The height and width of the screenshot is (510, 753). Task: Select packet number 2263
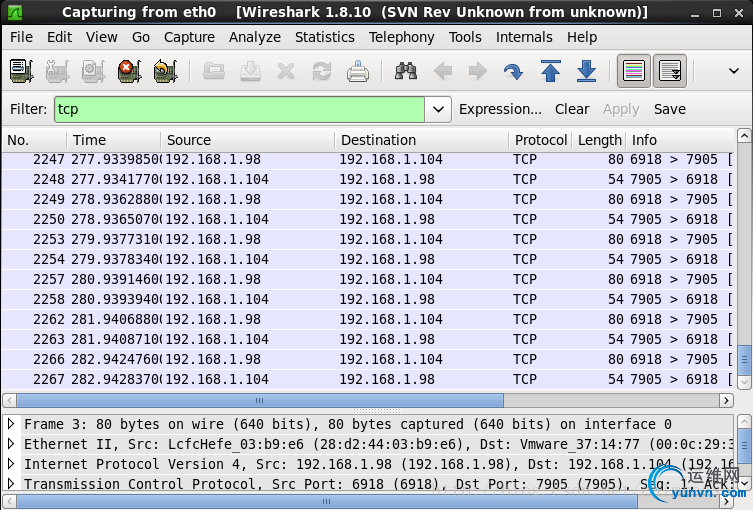point(368,339)
